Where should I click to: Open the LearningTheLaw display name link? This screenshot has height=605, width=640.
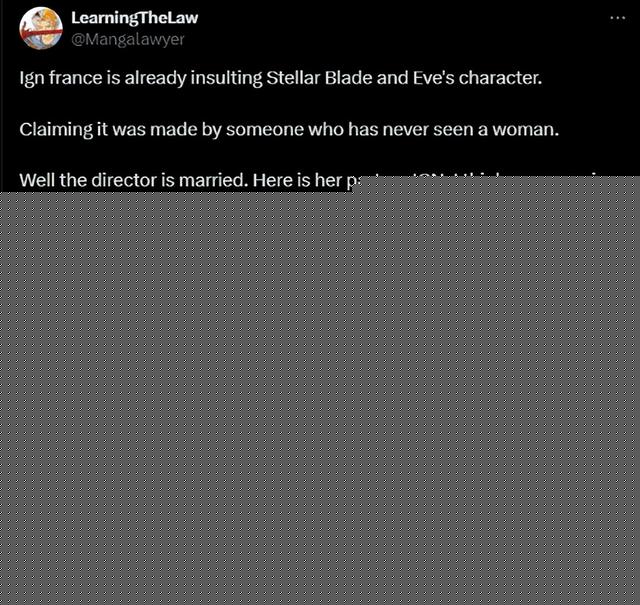coord(134,19)
